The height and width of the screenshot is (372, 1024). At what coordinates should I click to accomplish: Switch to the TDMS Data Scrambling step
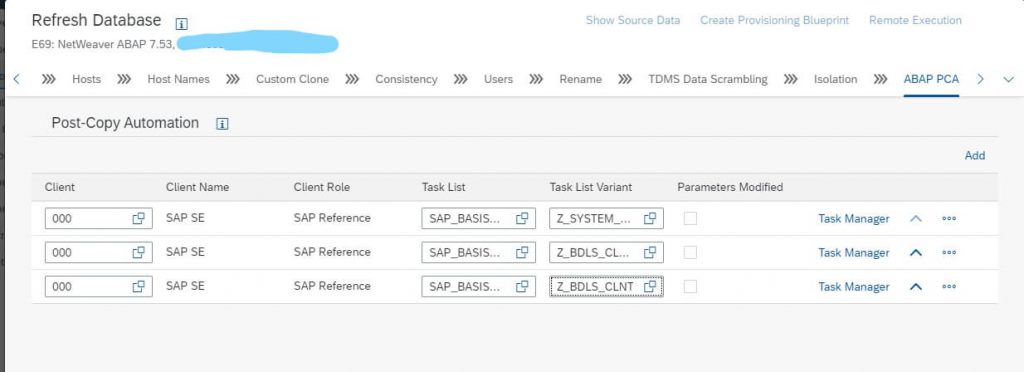click(708, 79)
